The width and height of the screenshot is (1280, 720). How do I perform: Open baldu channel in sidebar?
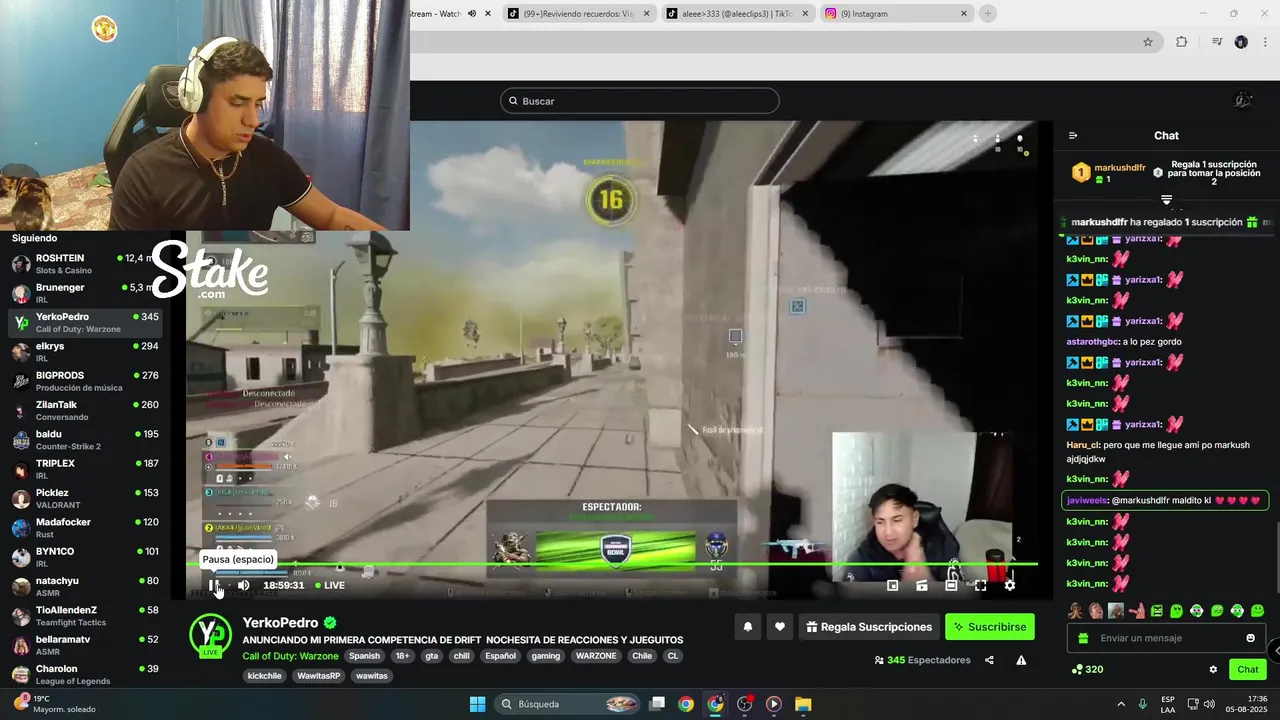(85, 440)
